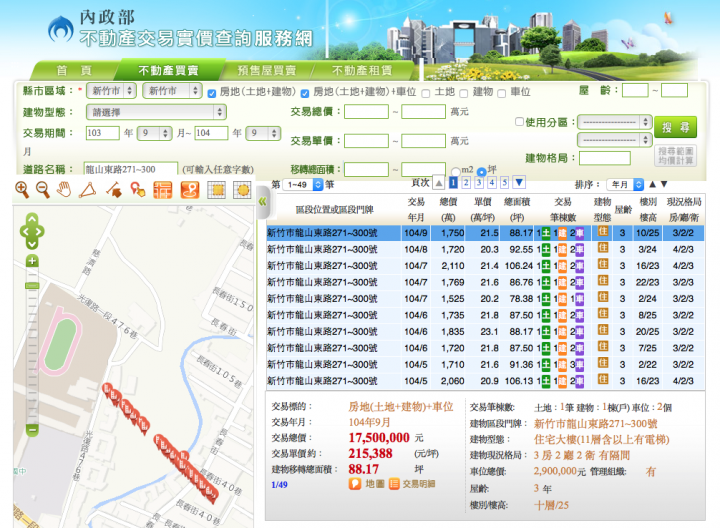
Task: Adjust the map zoom level slider
Action: pyautogui.click(x=32, y=286)
